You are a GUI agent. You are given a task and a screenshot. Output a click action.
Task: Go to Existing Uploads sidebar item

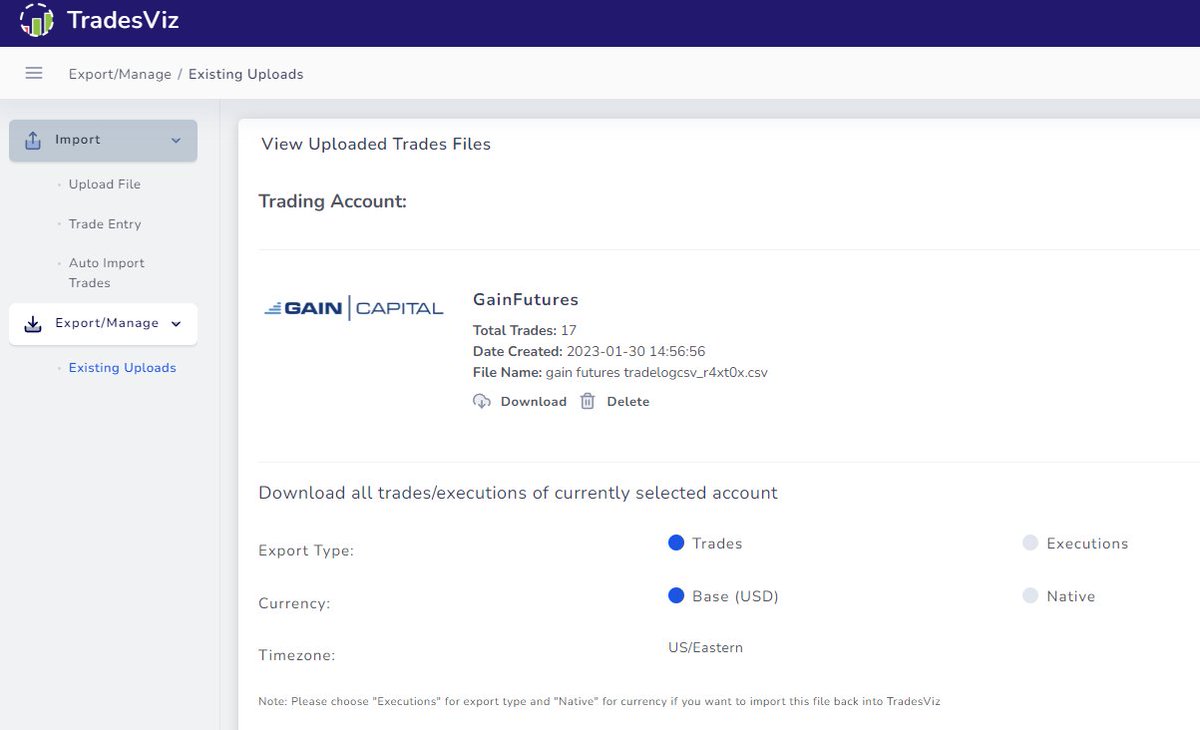[122, 368]
